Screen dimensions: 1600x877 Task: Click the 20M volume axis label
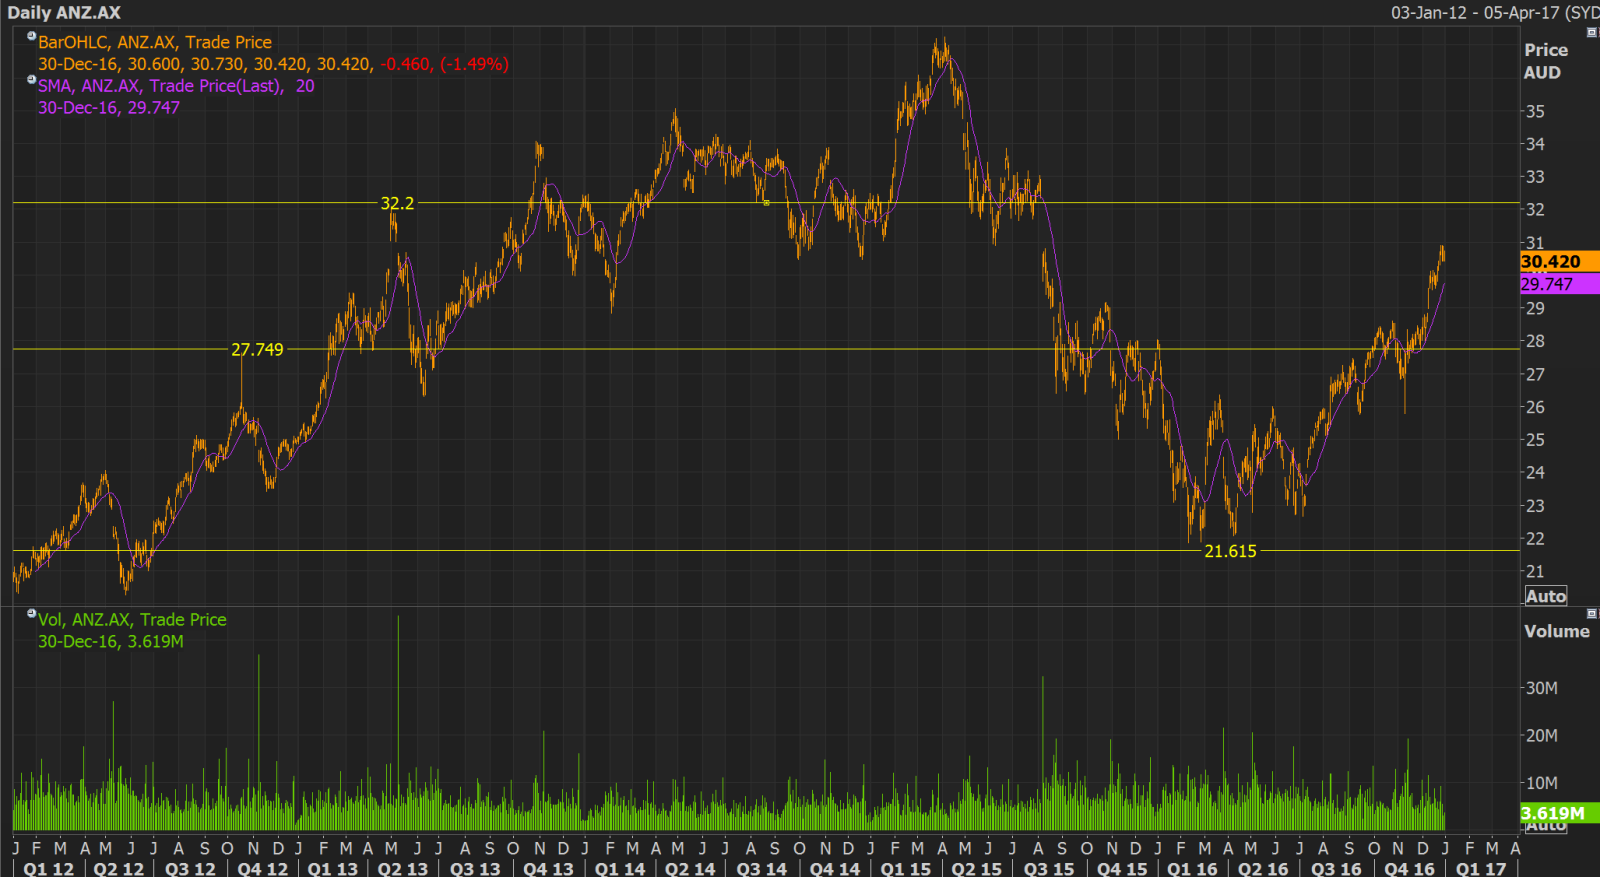[x=1541, y=735]
